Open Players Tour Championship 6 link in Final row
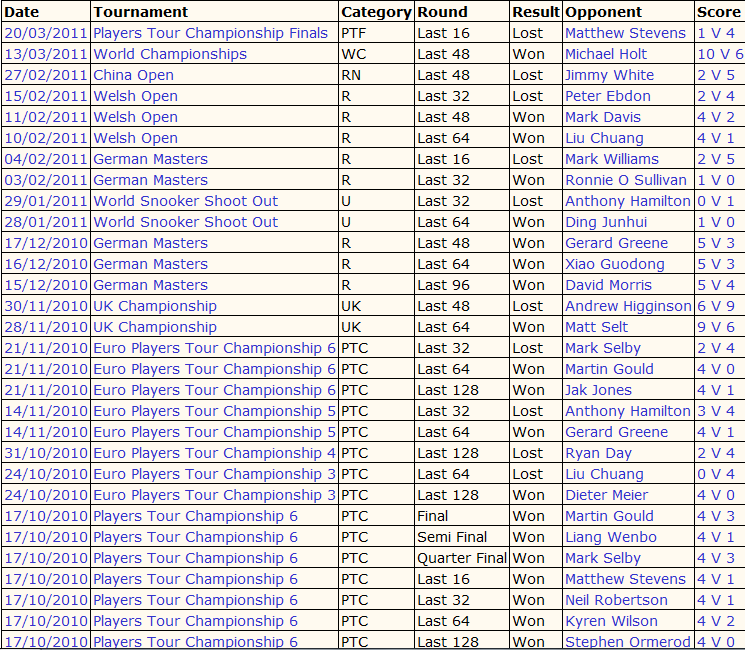 pos(195,516)
